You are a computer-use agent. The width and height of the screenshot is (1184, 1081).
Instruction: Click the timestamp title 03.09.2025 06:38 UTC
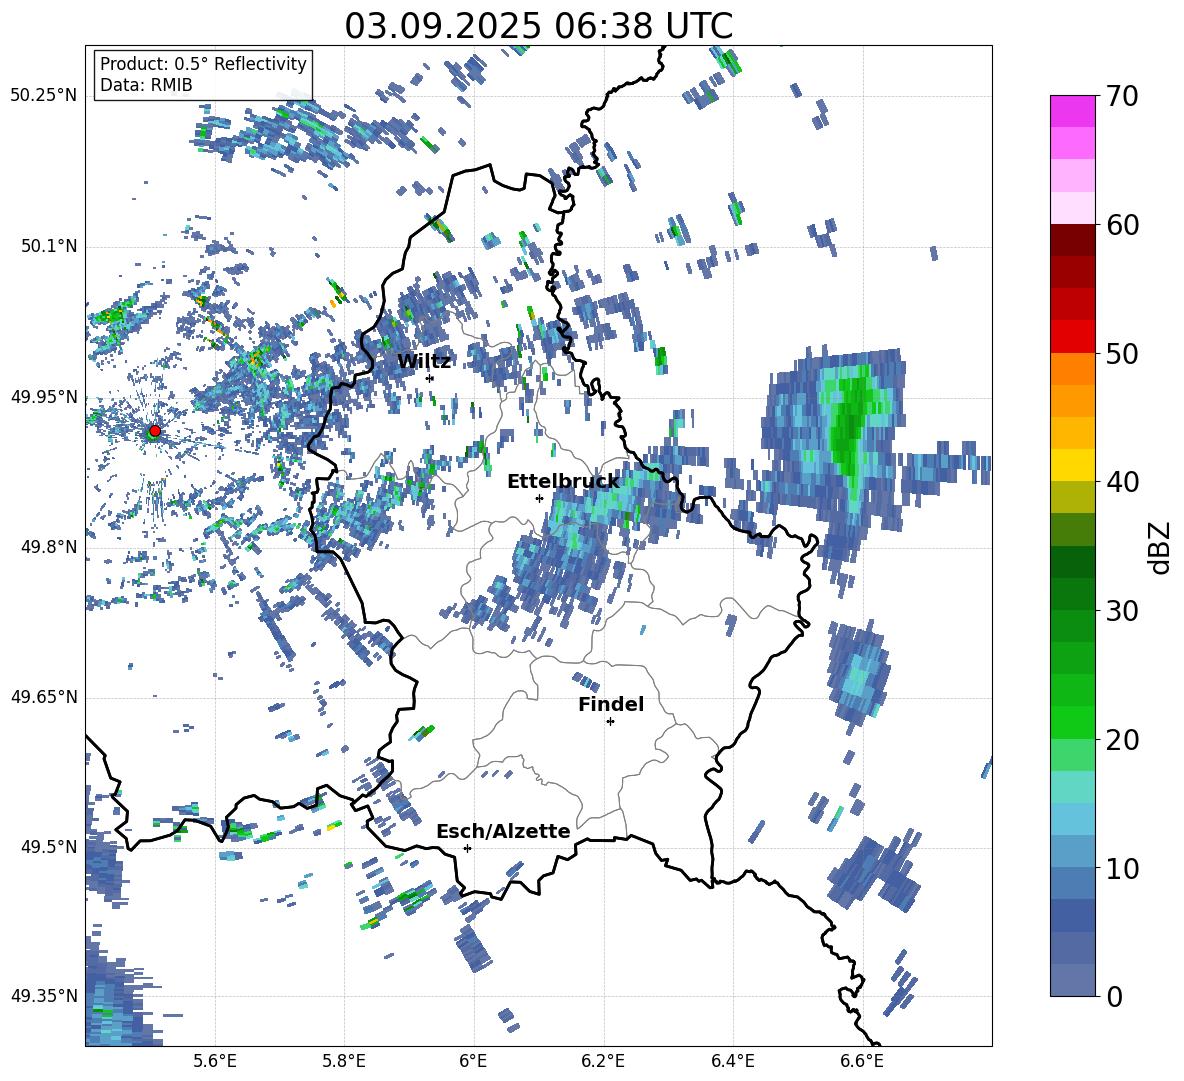(x=538, y=26)
